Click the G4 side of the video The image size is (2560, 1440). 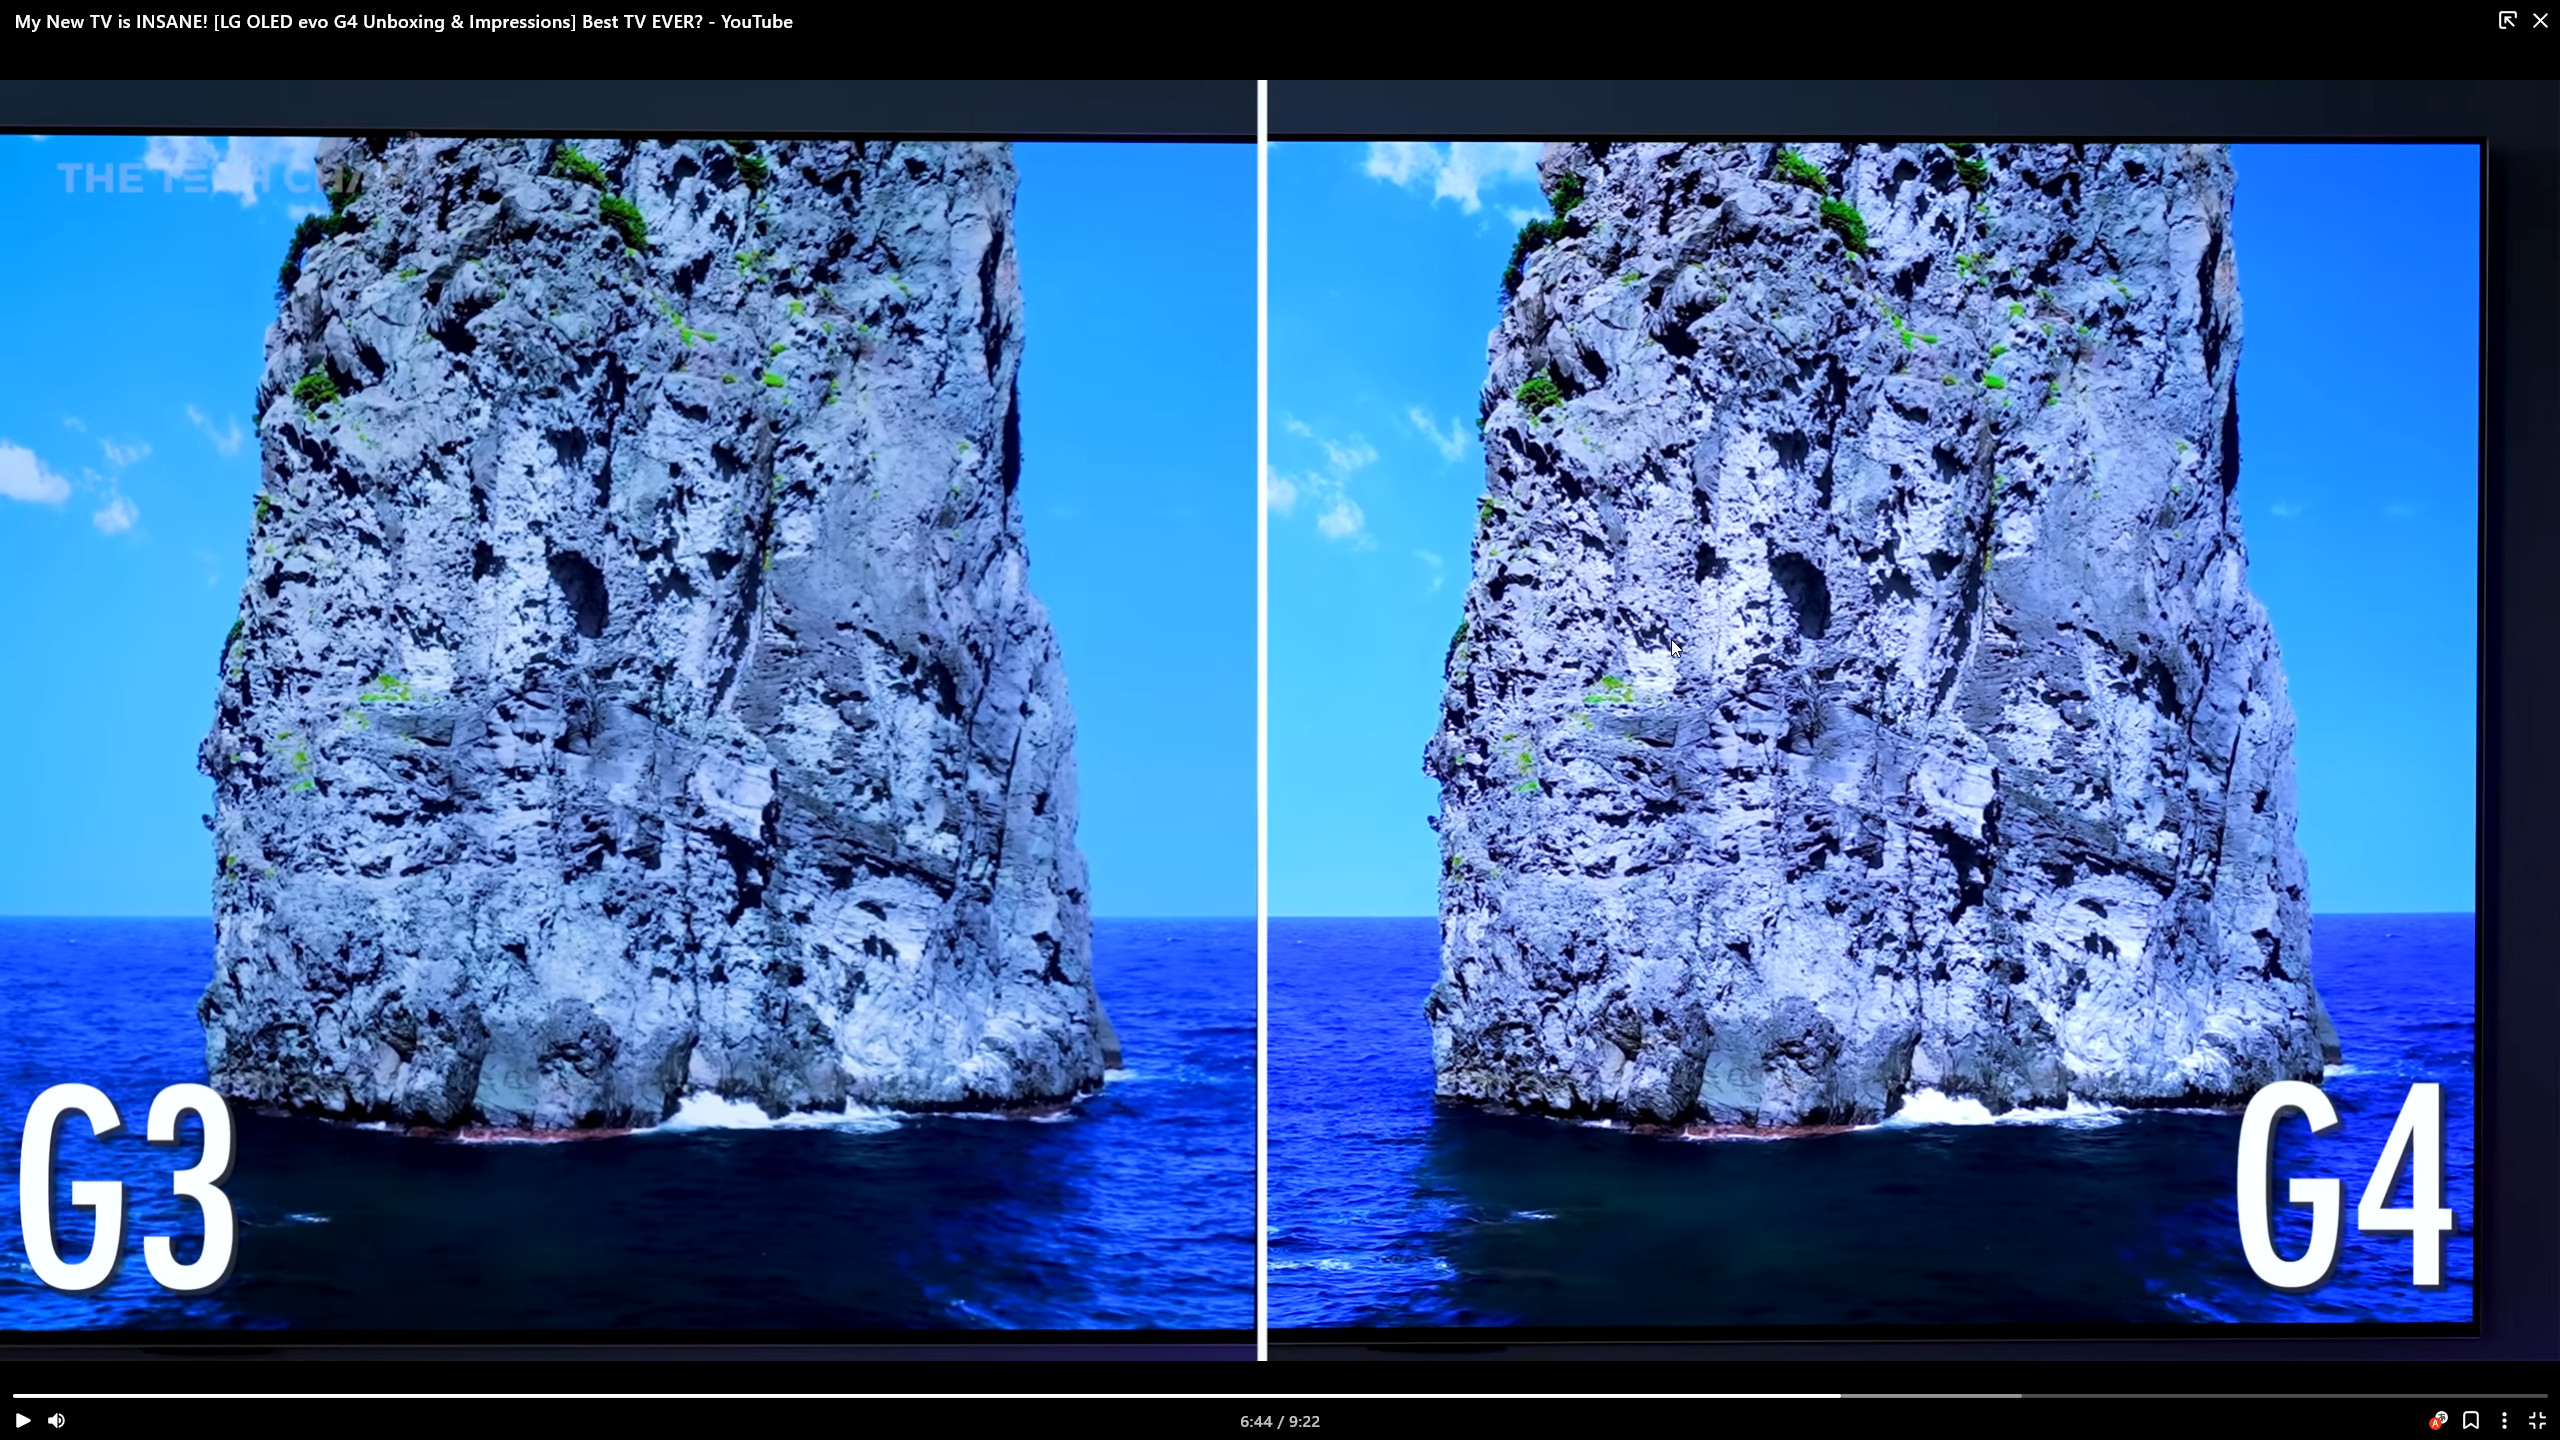pyautogui.click(x=1870, y=650)
